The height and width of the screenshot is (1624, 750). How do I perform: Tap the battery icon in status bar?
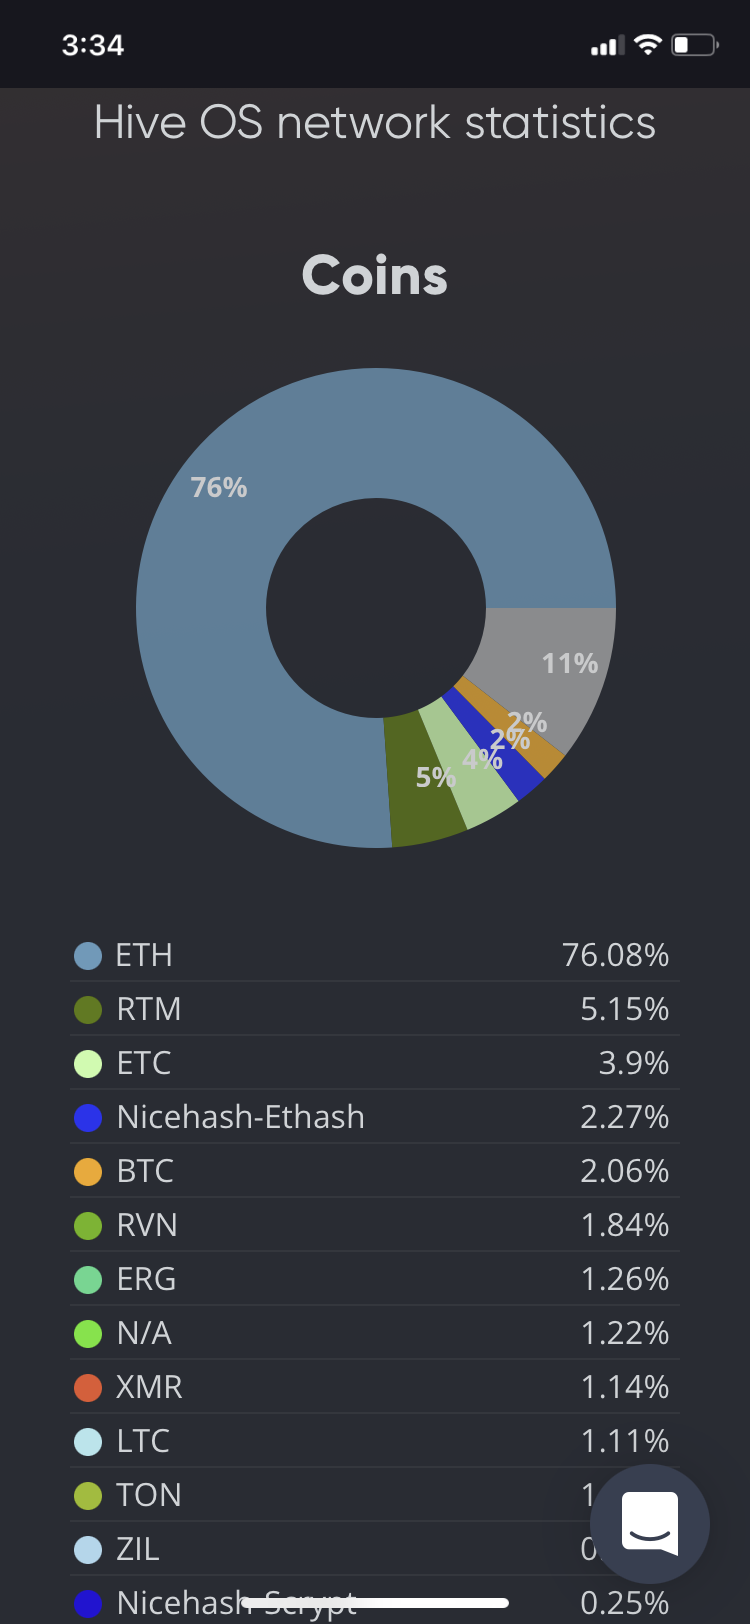coord(695,45)
